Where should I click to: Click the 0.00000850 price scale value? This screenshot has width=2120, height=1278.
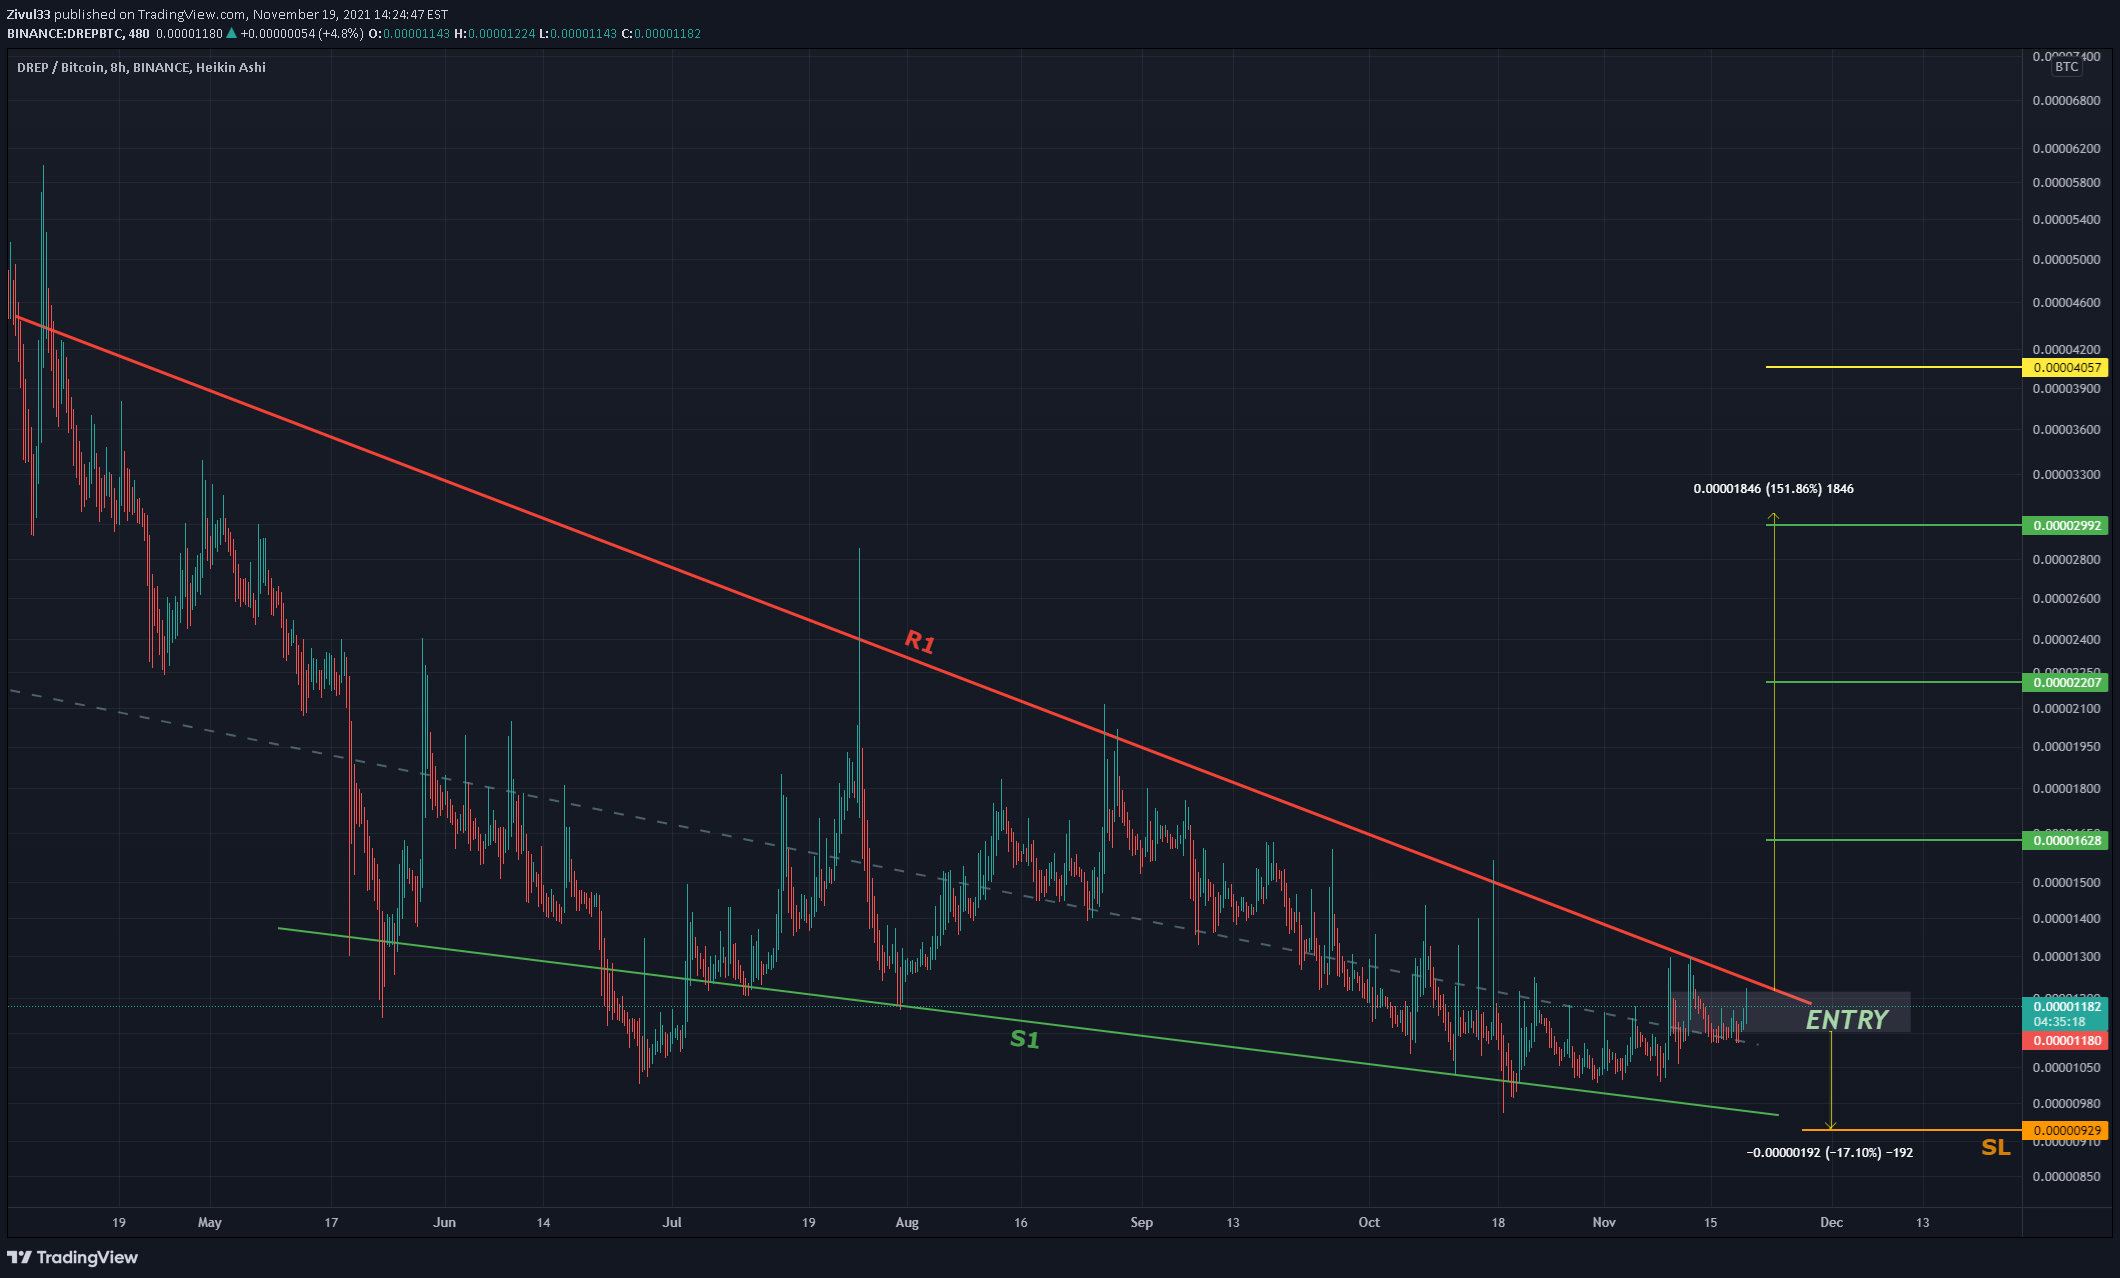pos(2066,1177)
